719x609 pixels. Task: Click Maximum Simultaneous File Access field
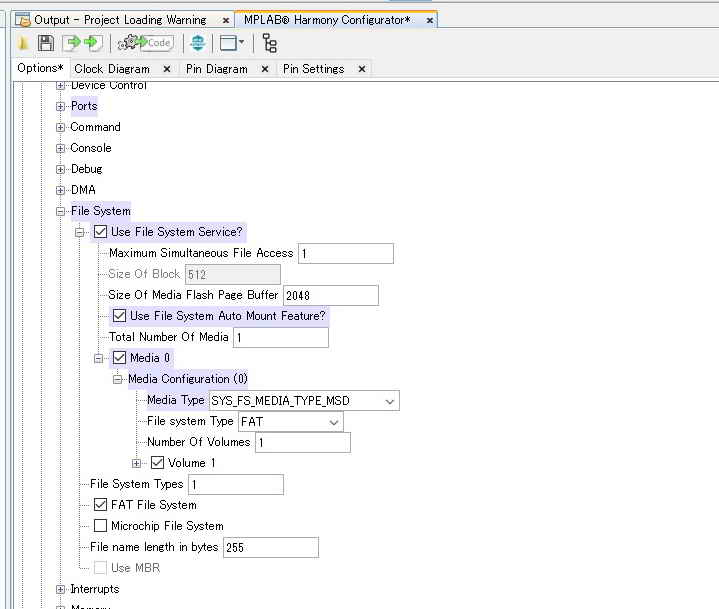point(346,254)
